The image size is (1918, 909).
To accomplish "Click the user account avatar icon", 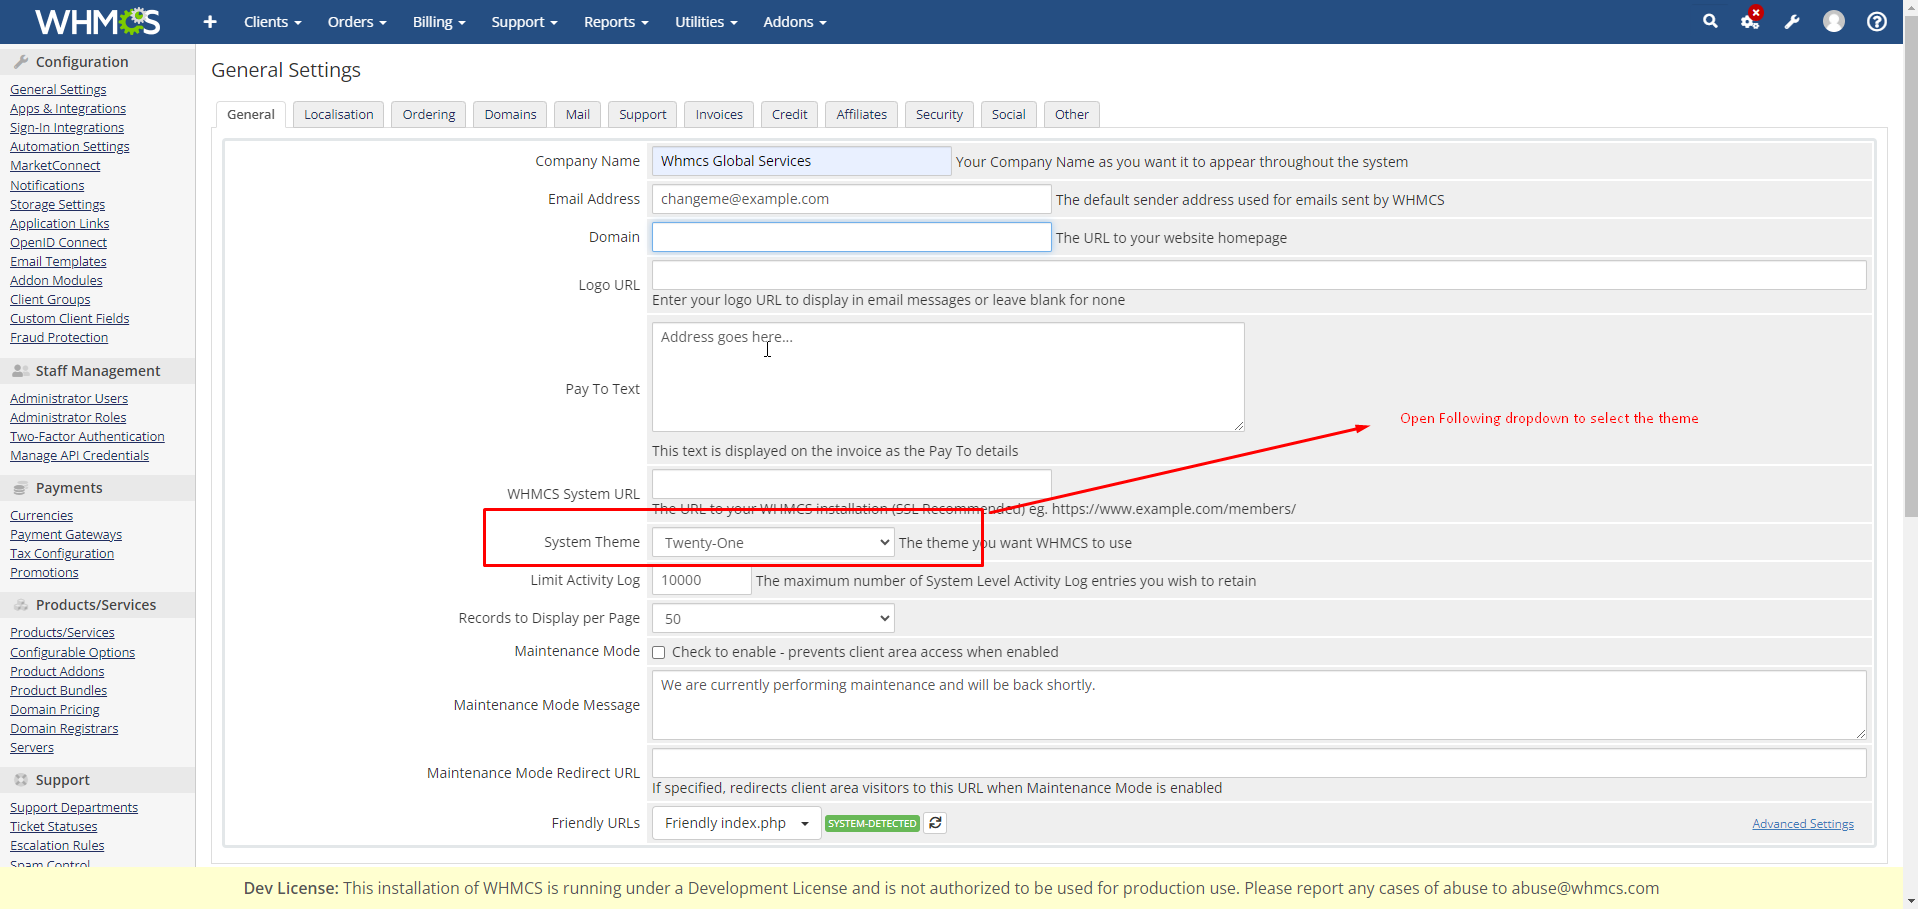I will tap(1833, 22).
